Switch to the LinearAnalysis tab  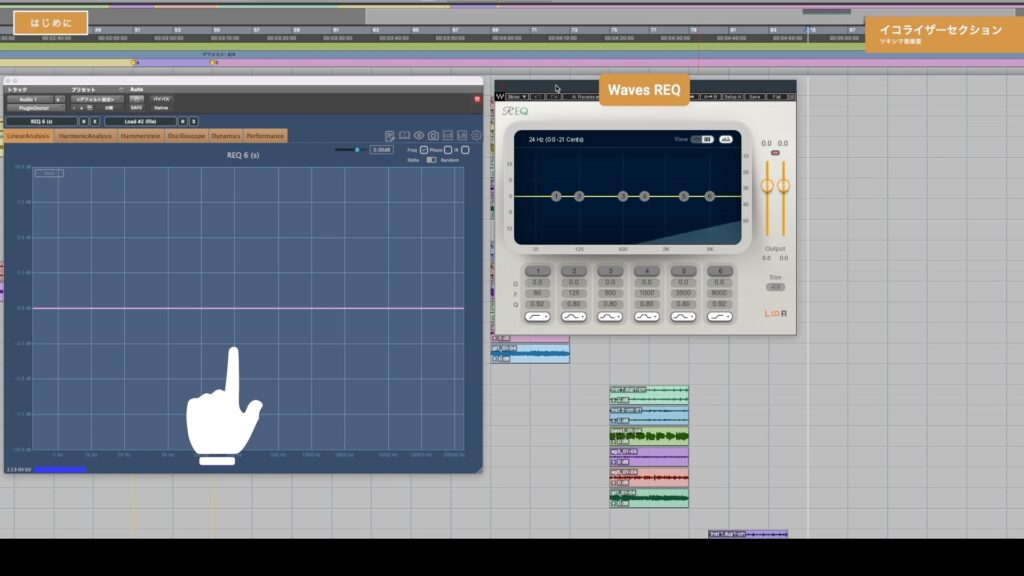(28, 136)
